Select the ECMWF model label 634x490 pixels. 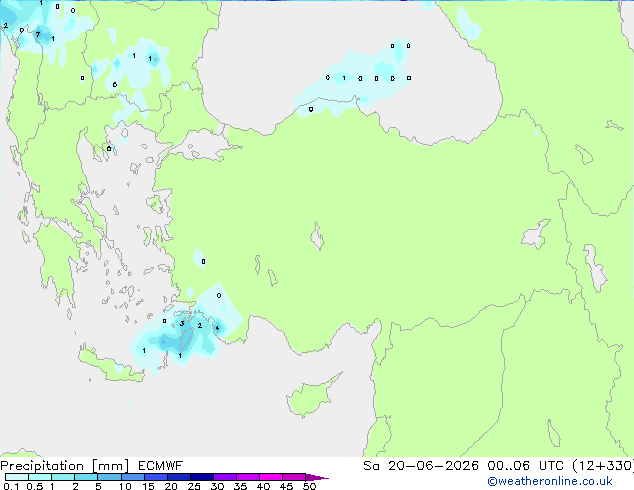161,466
